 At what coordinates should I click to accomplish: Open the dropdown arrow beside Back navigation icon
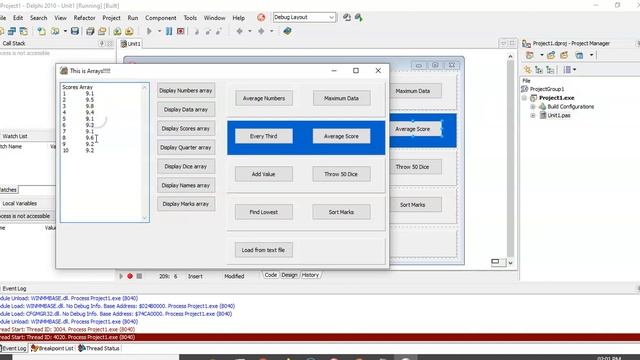[250, 31]
